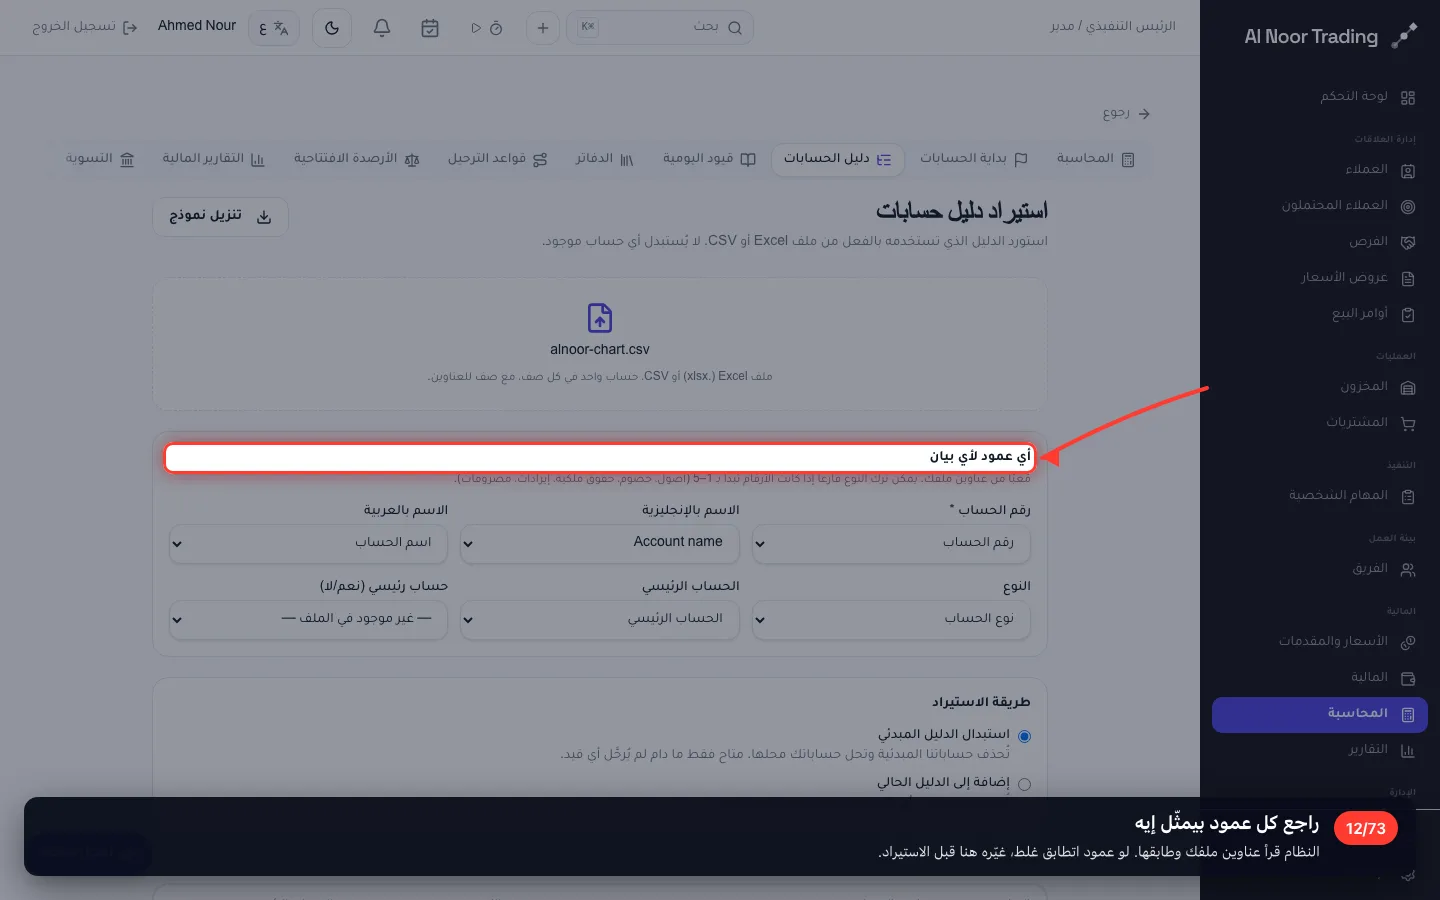Open أوامر البيع sales orders in sidebar
Image resolution: width=1440 pixels, height=900 pixels.
(x=1320, y=314)
